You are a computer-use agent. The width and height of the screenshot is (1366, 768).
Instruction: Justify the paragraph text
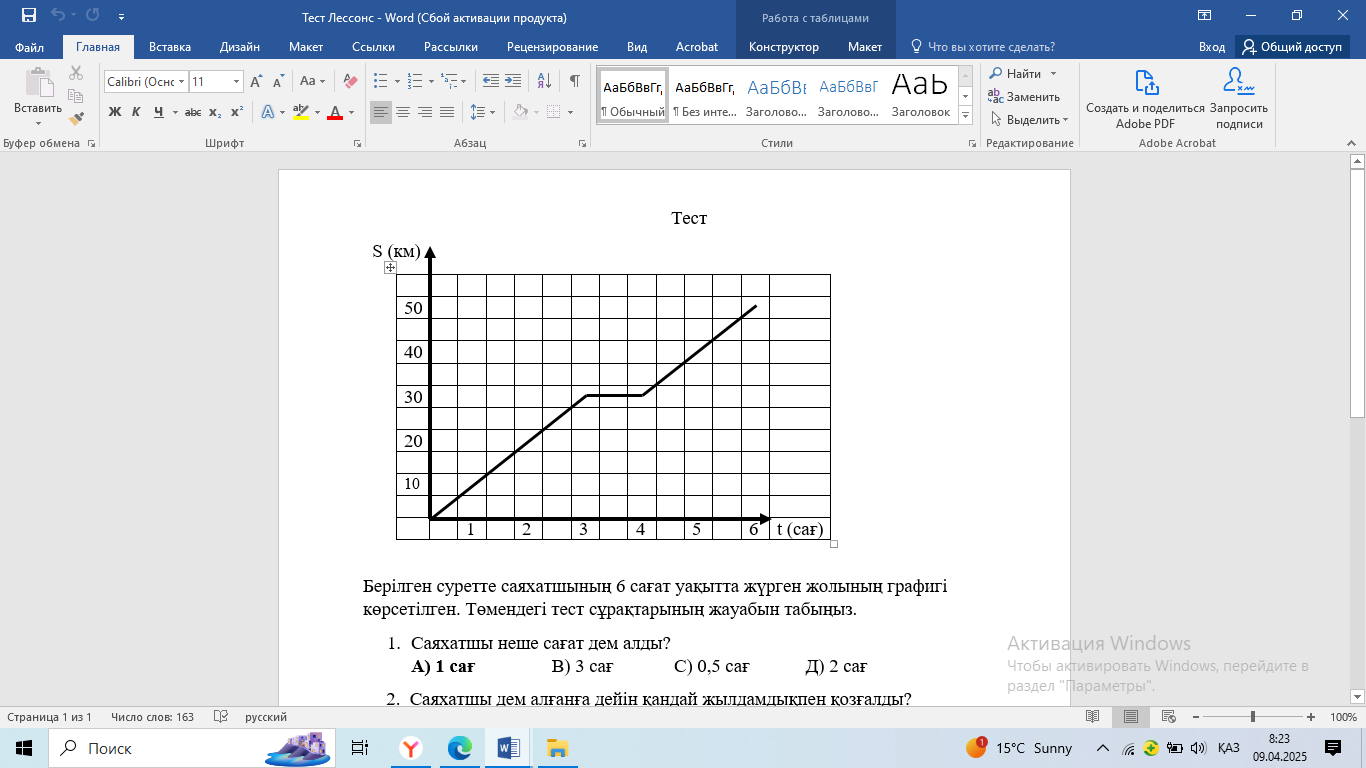[447, 112]
